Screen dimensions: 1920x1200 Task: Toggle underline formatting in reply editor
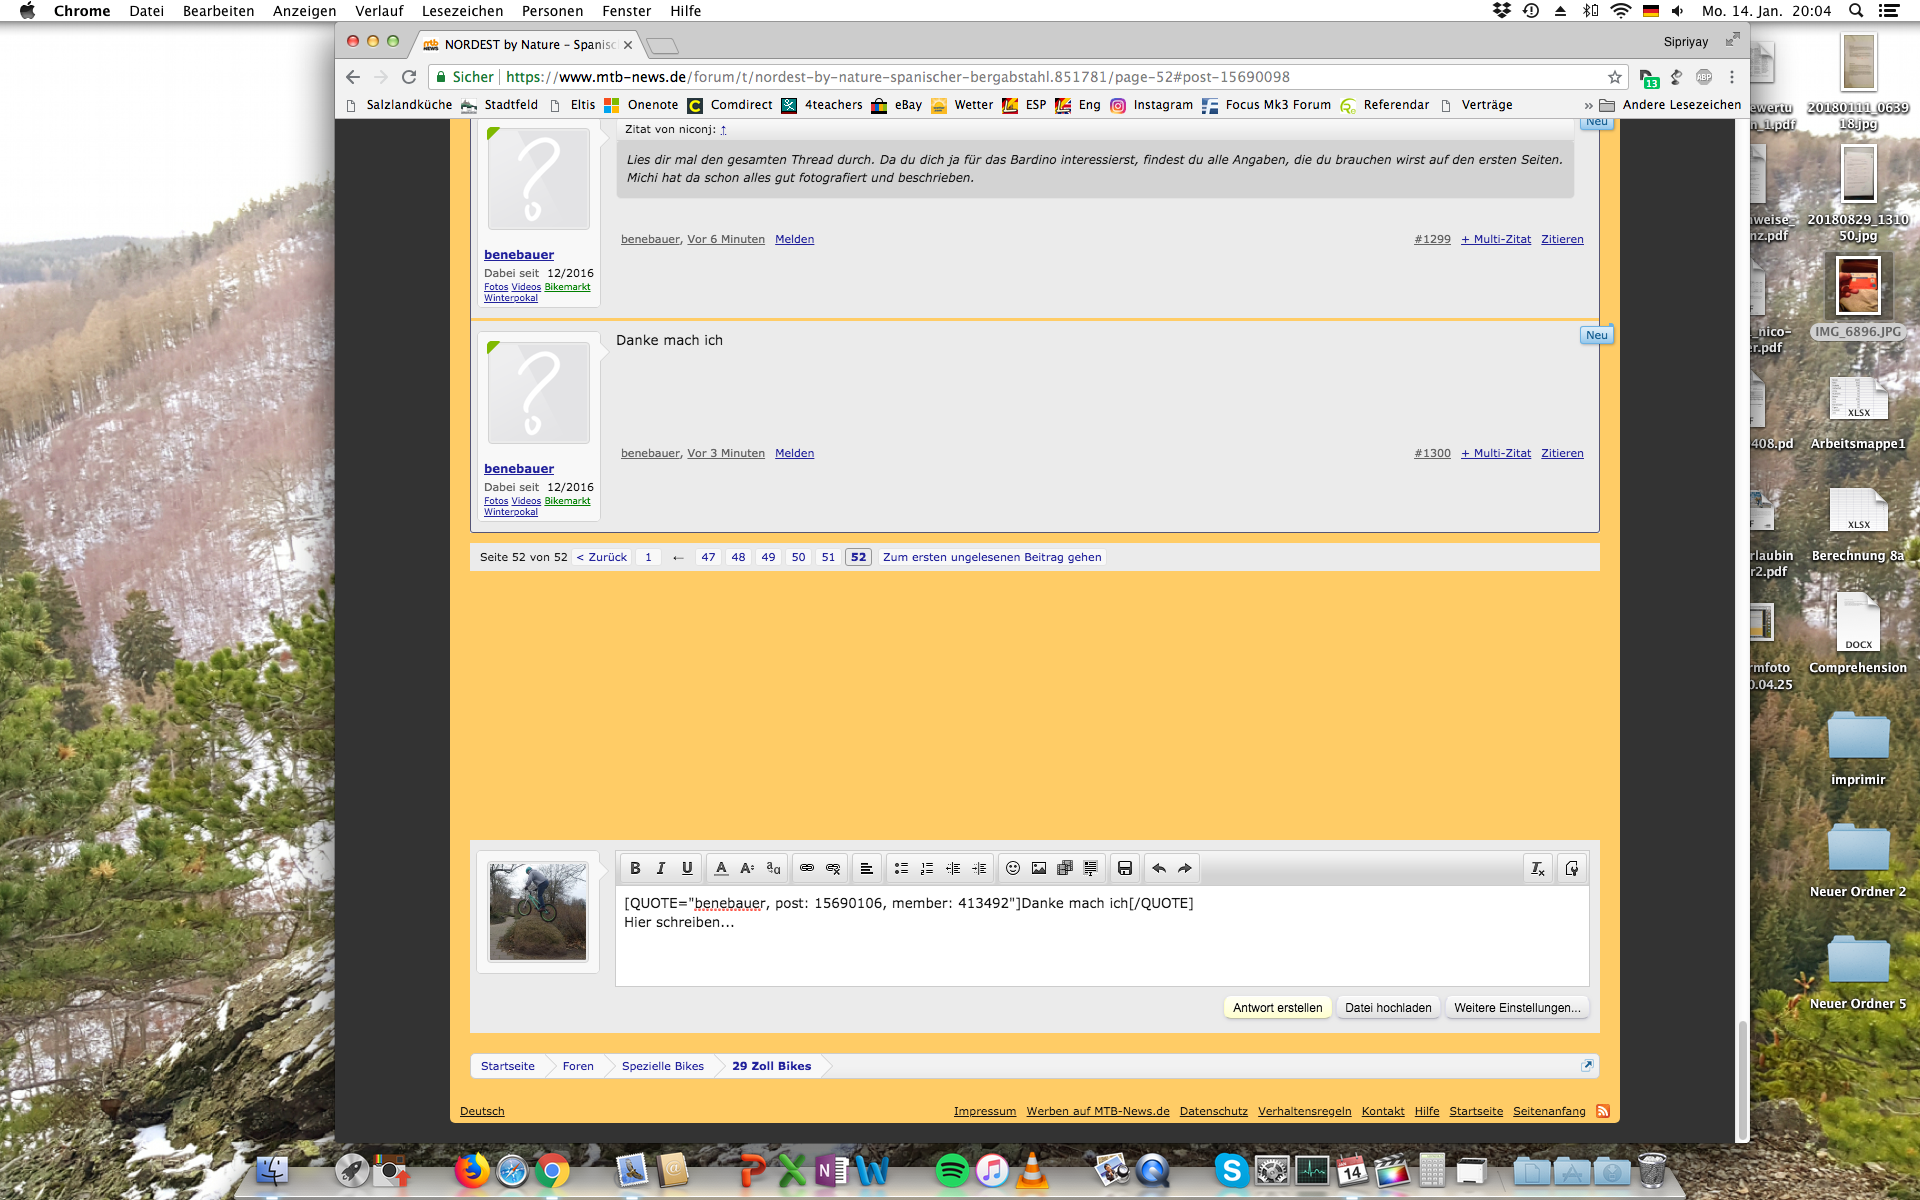(x=687, y=868)
